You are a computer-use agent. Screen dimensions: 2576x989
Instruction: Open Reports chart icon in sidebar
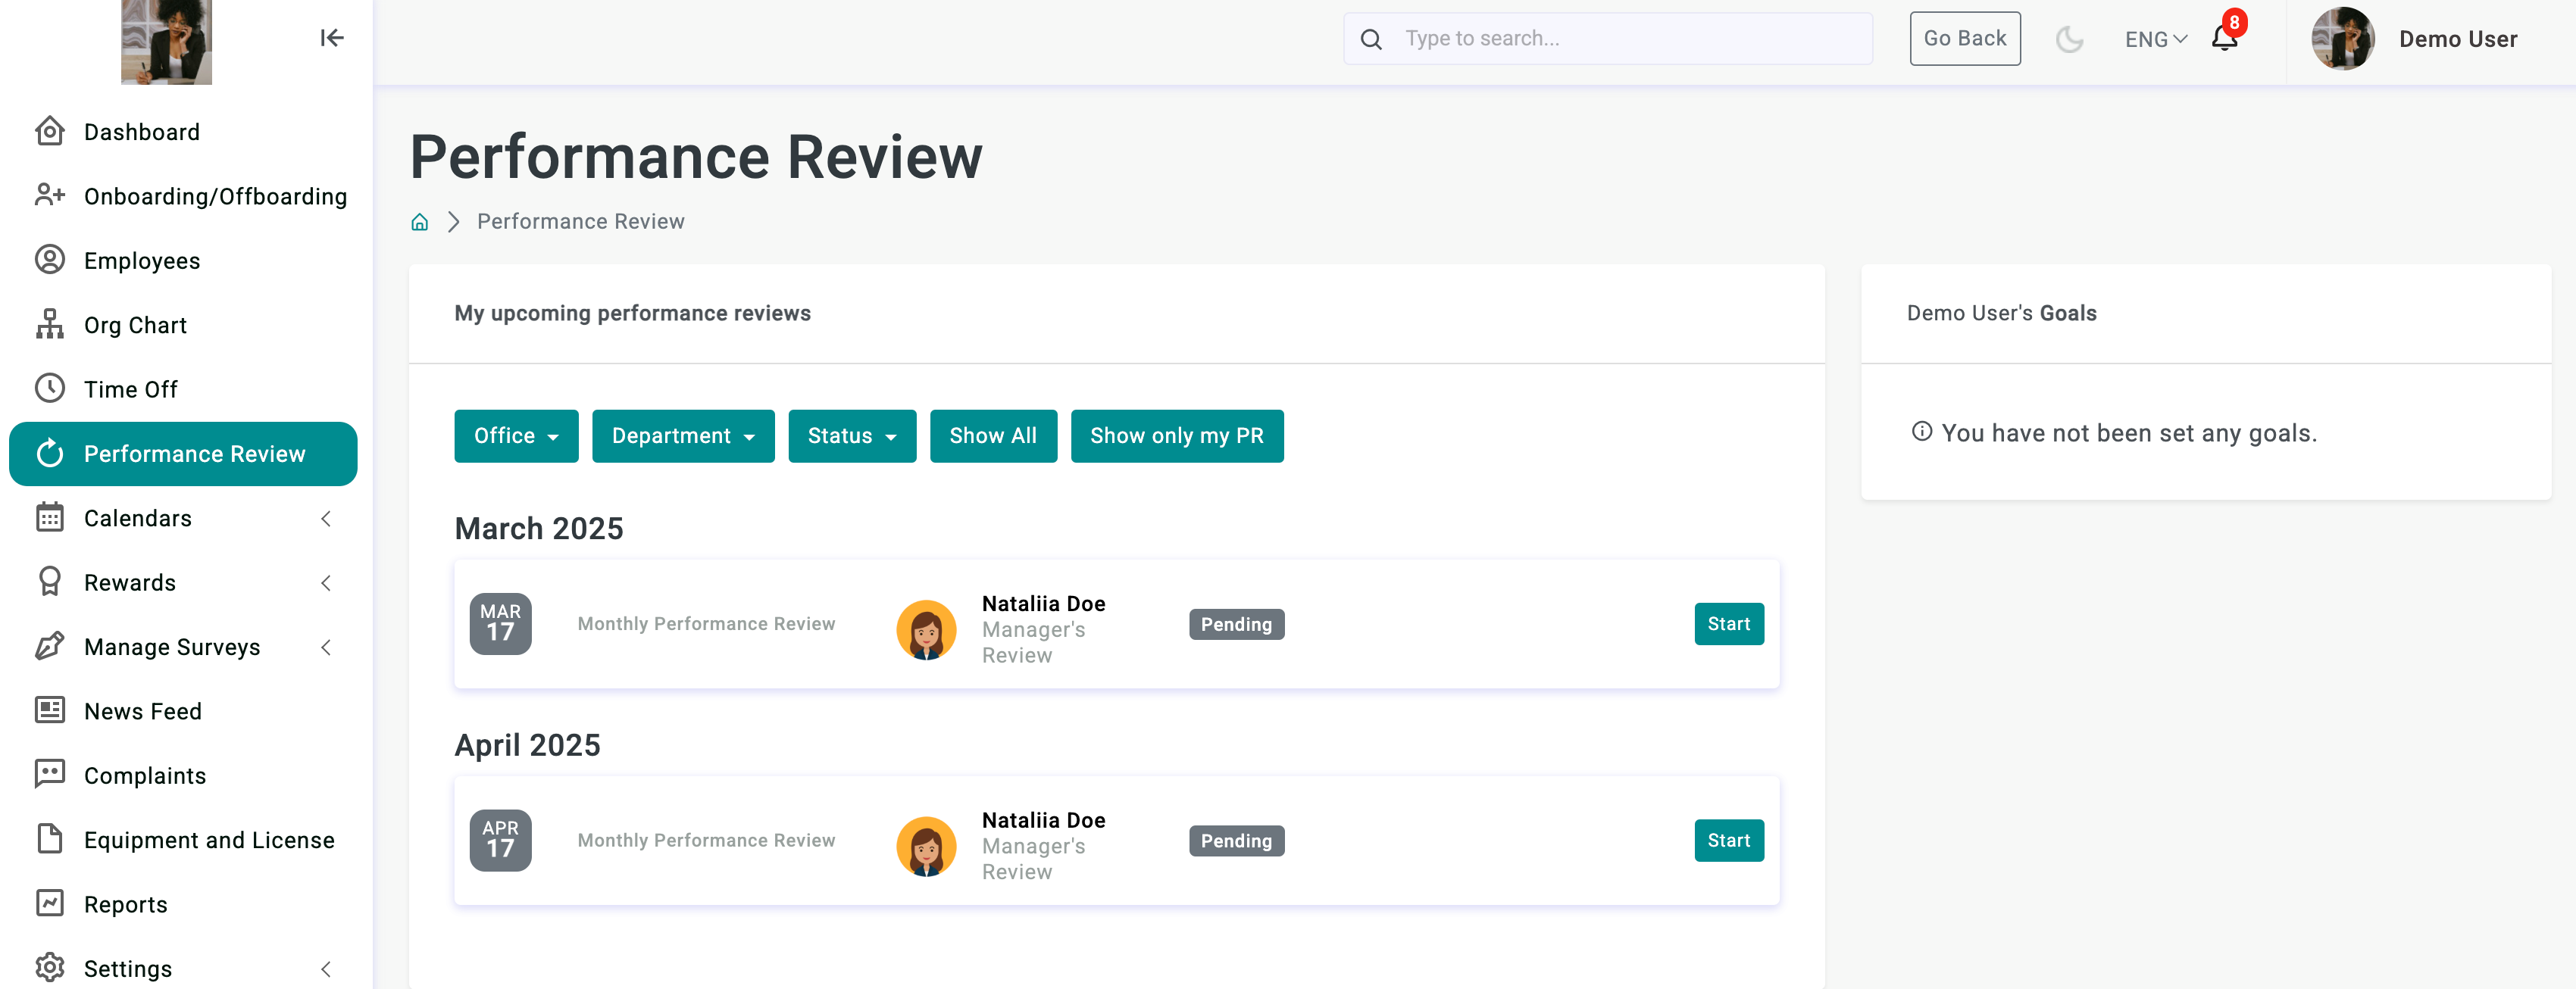(x=50, y=904)
